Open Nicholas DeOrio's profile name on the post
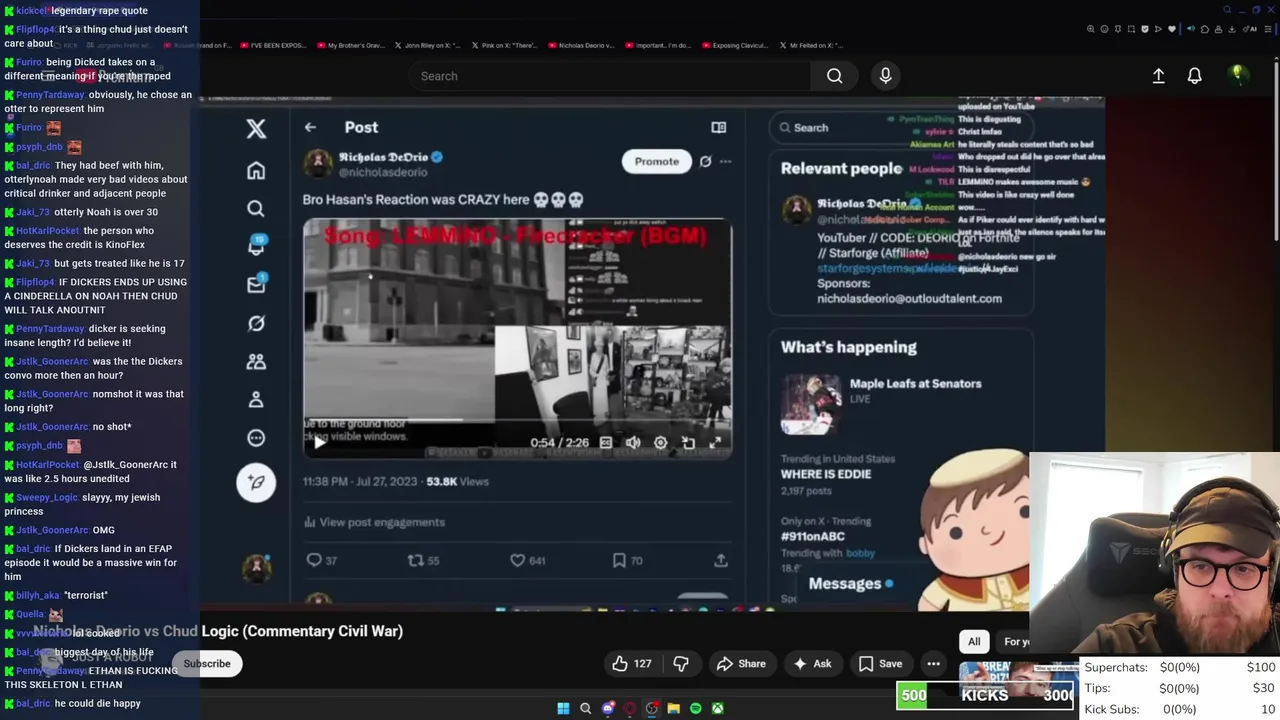1280x720 pixels. 383,157
